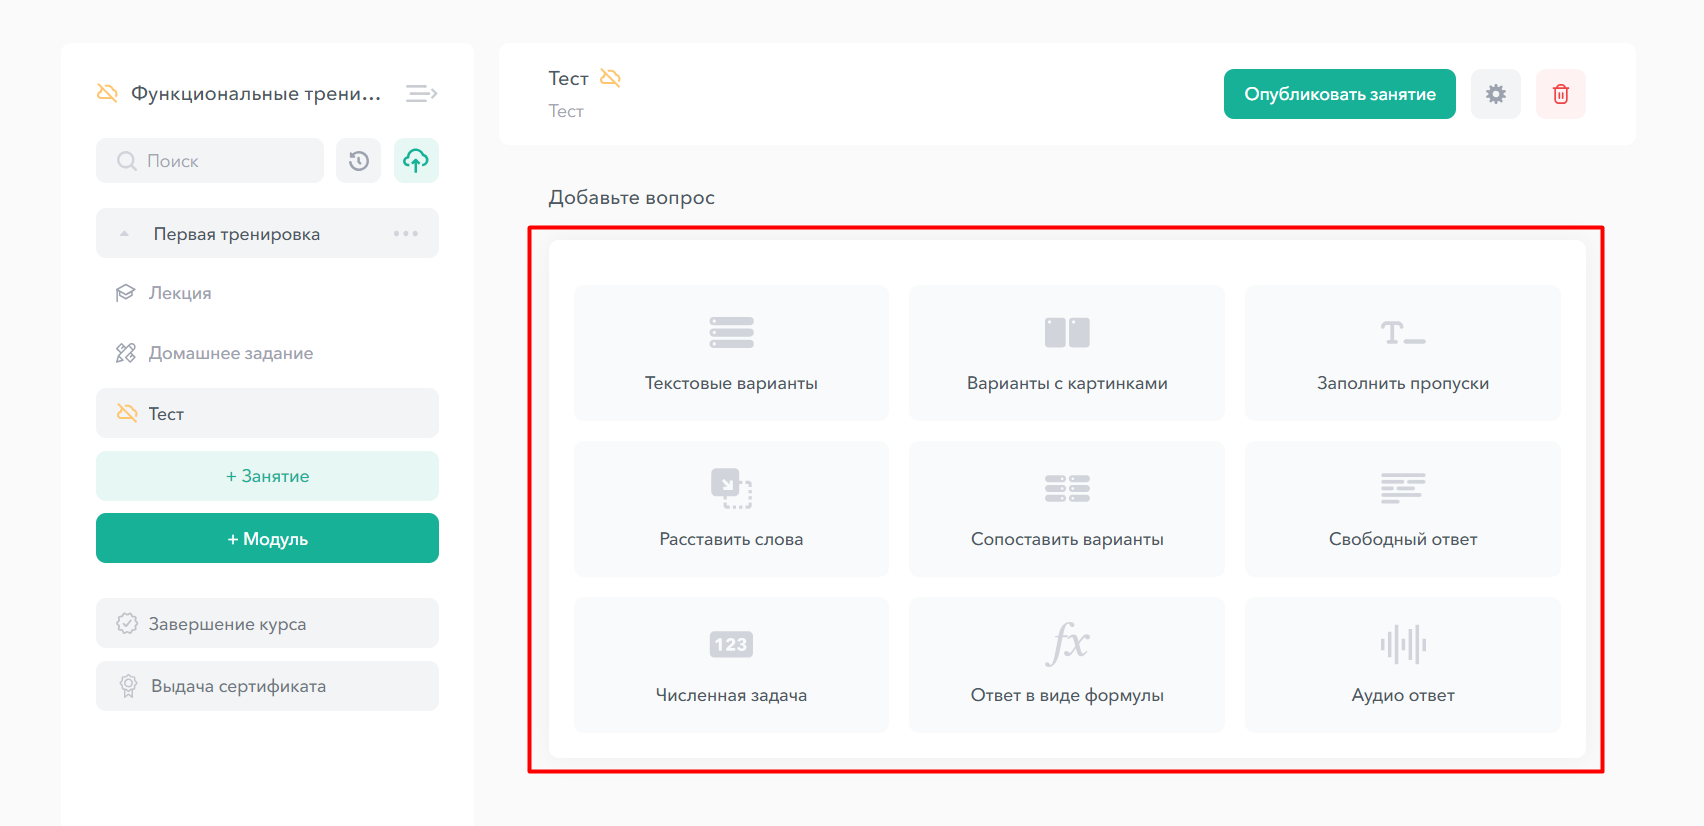The width and height of the screenshot is (1704, 826).
Task: Select the Сопоставить варианты card
Action: point(1067,509)
